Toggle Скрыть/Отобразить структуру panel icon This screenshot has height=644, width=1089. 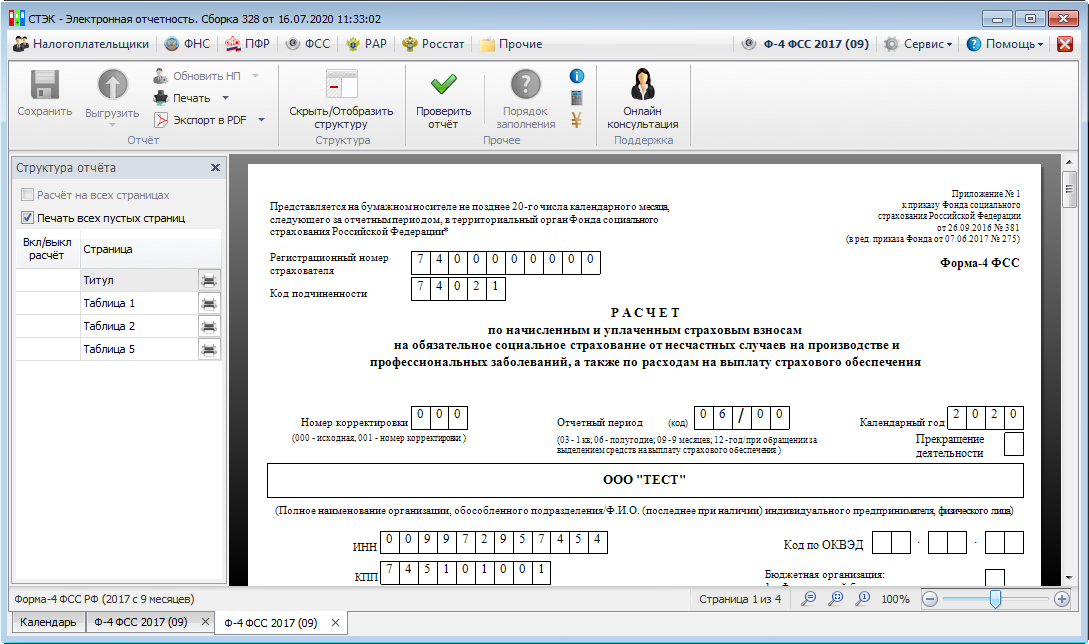coord(341,85)
